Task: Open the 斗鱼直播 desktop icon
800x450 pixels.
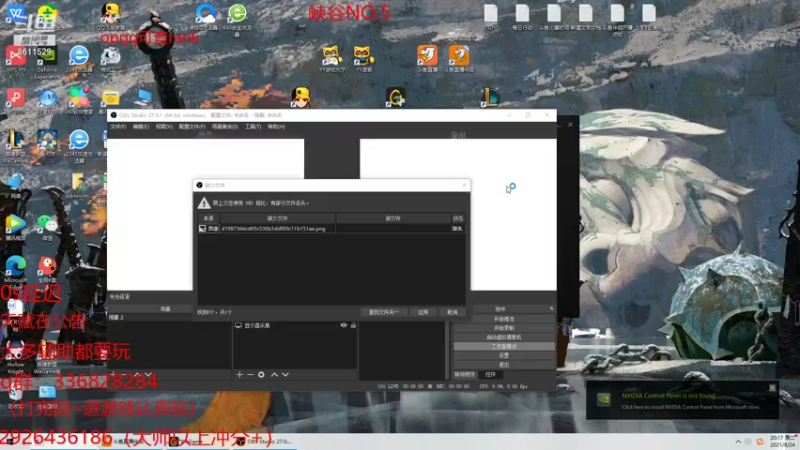Action: click(x=427, y=59)
